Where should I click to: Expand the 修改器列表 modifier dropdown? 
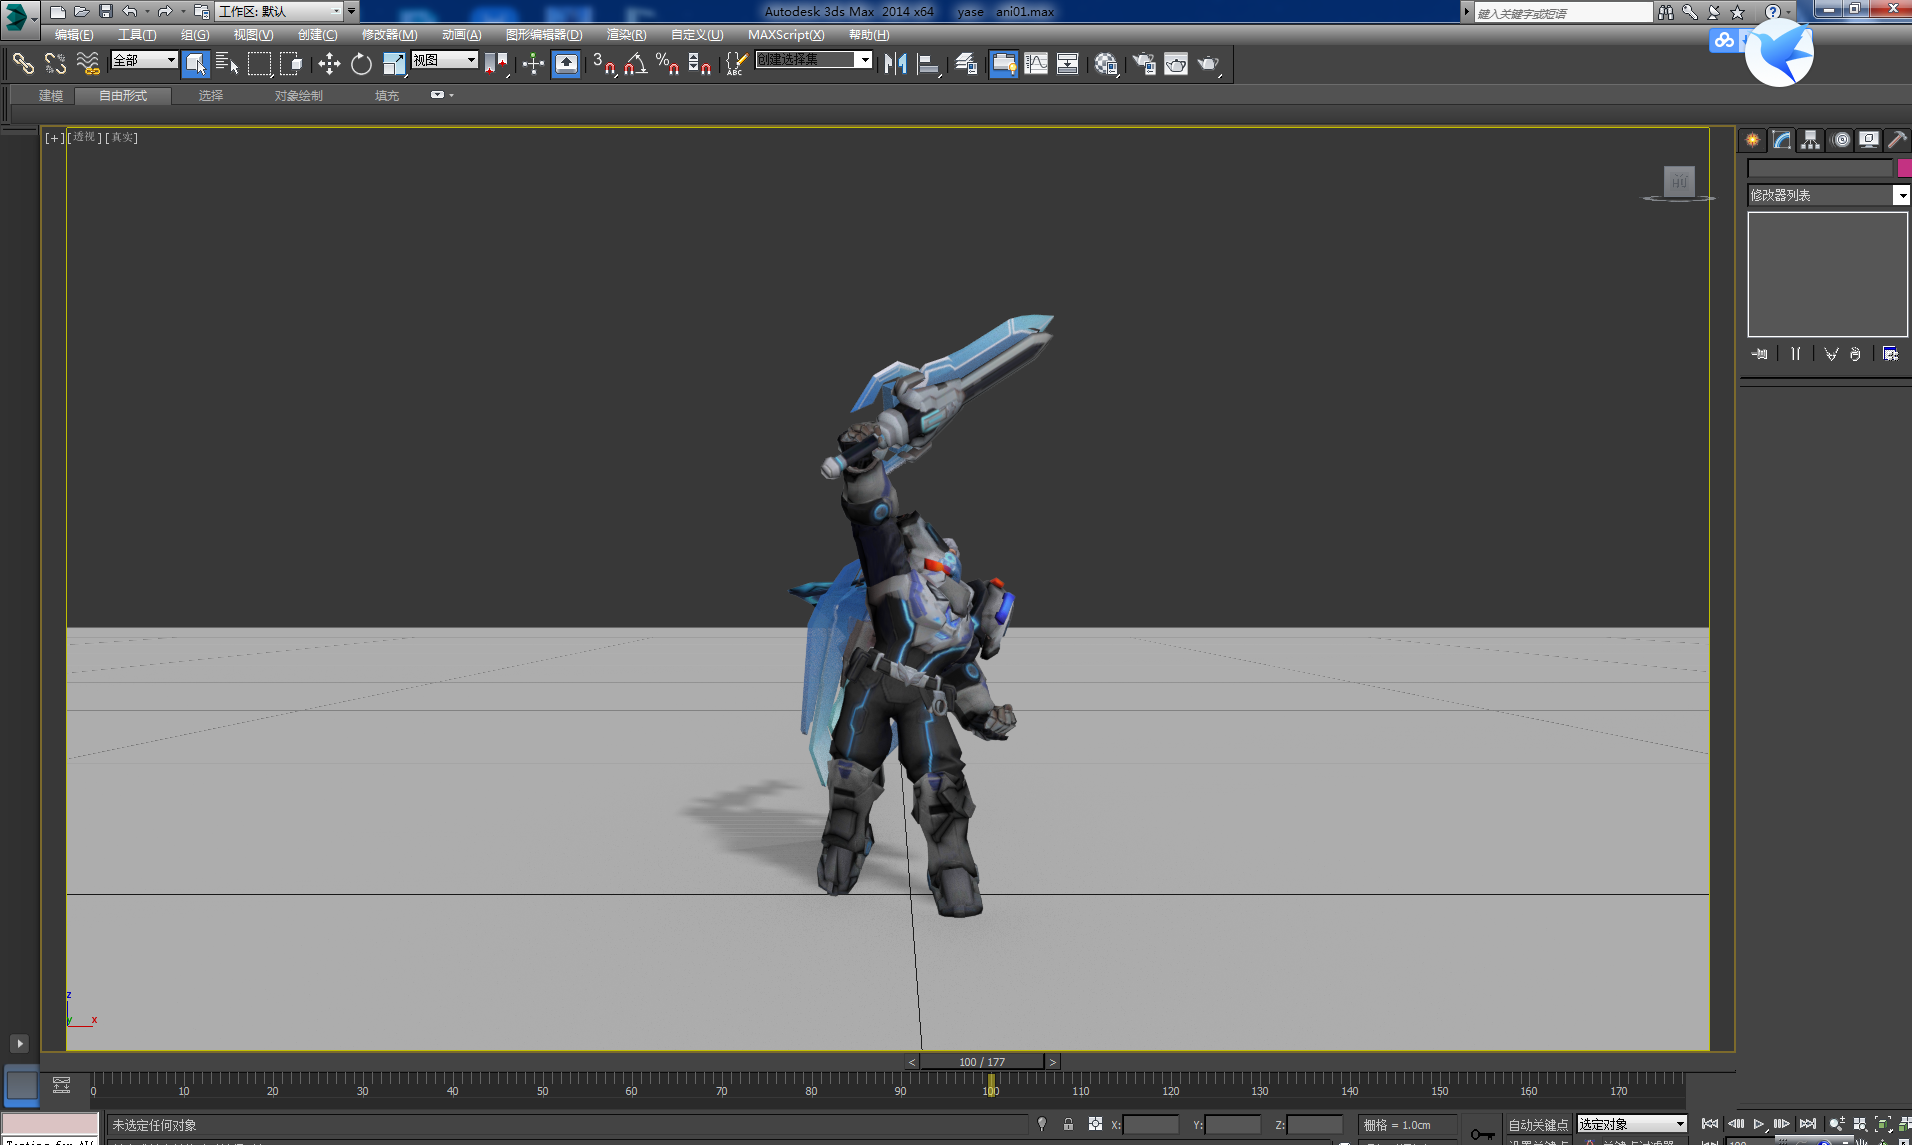(x=1901, y=196)
